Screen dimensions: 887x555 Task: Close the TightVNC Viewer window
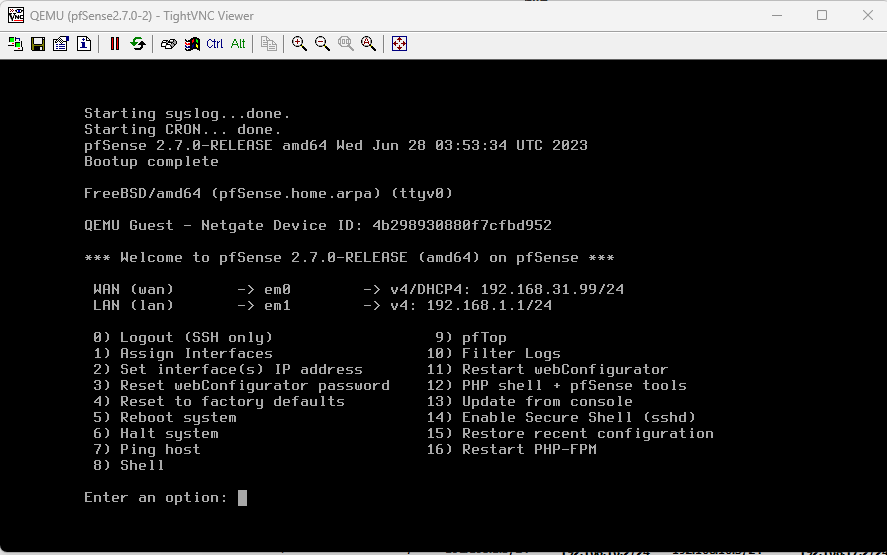868,15
